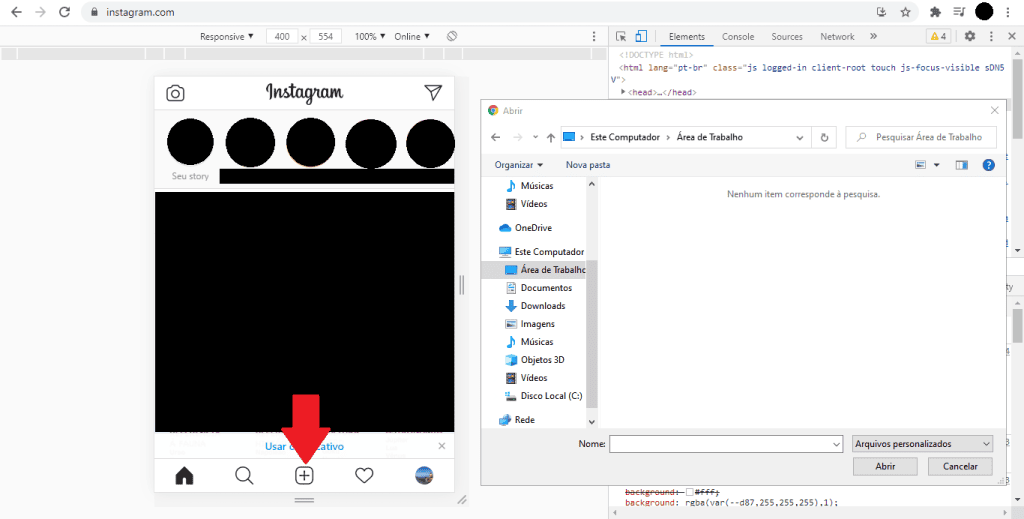Select Imagens in the navigation tree
The width and height of the screenshot is (1024, 519).
click(530, 324)
